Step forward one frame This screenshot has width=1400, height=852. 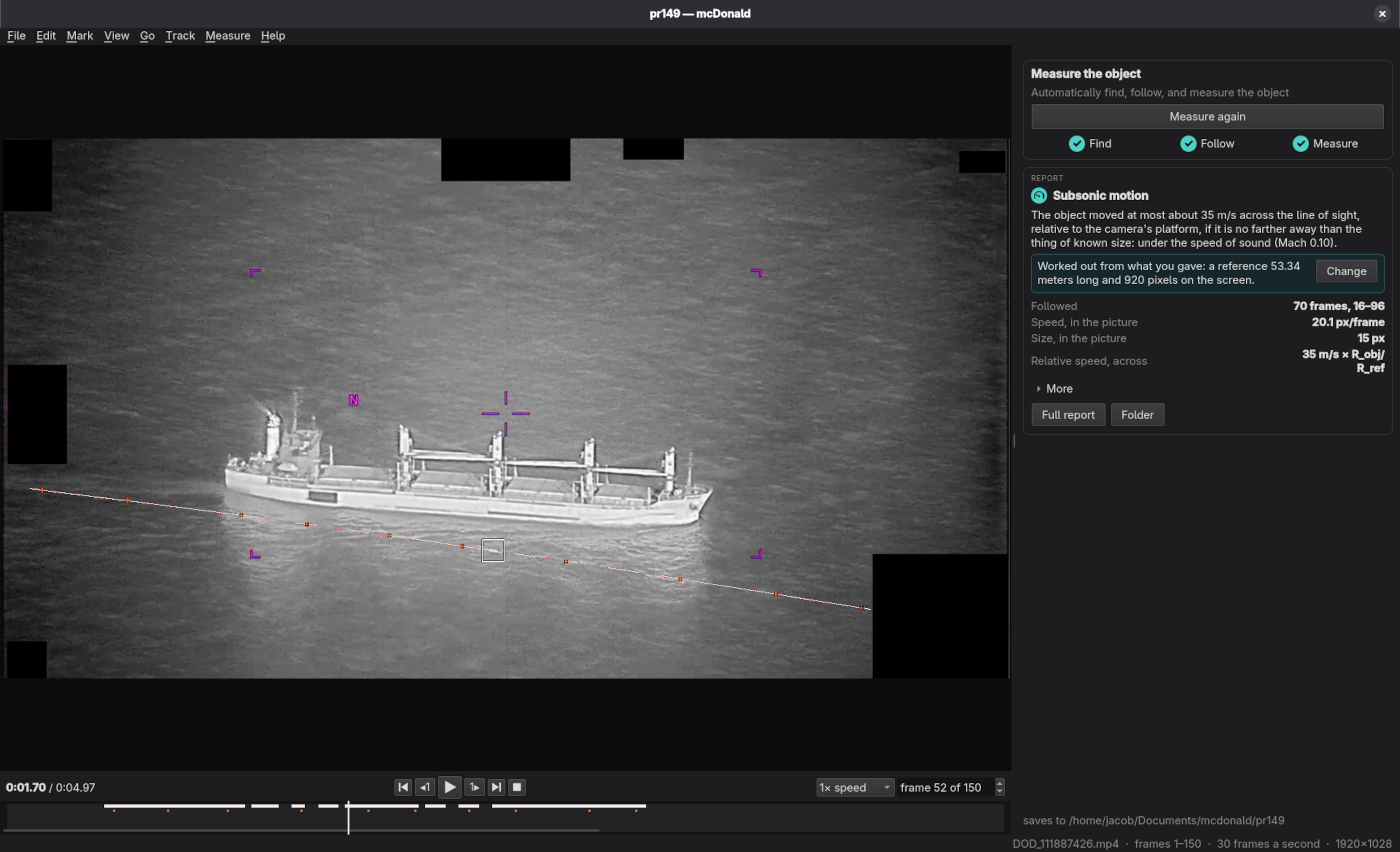point(475,787)
